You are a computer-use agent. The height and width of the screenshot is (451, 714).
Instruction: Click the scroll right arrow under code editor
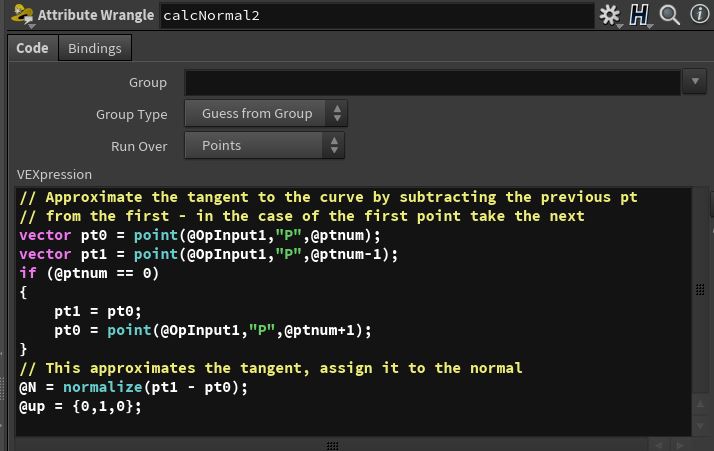681,444
